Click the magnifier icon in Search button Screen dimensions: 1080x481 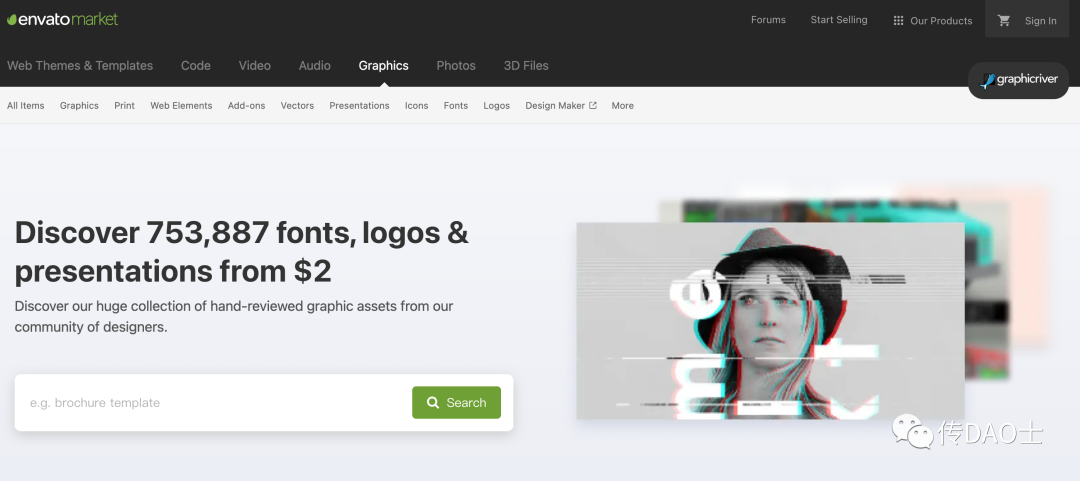pos(433,402)
